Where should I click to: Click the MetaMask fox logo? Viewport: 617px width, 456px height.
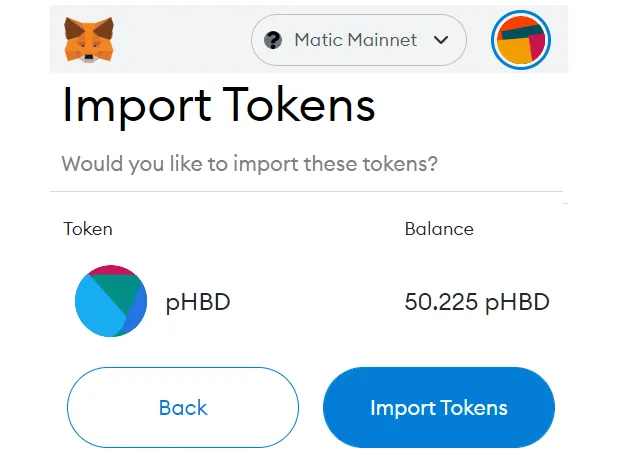click(x=89, y=40)
